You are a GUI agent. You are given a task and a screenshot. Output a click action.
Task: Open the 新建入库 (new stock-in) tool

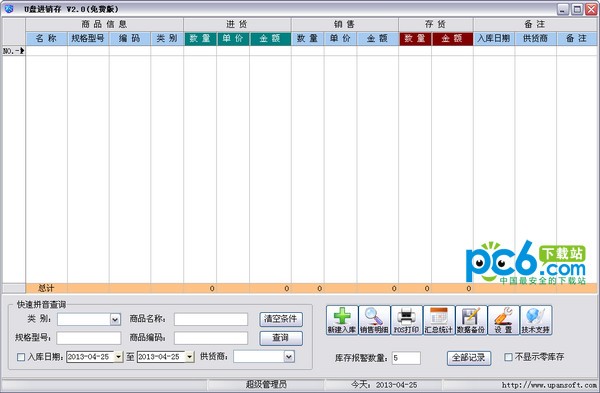click(x=342, y=320)
